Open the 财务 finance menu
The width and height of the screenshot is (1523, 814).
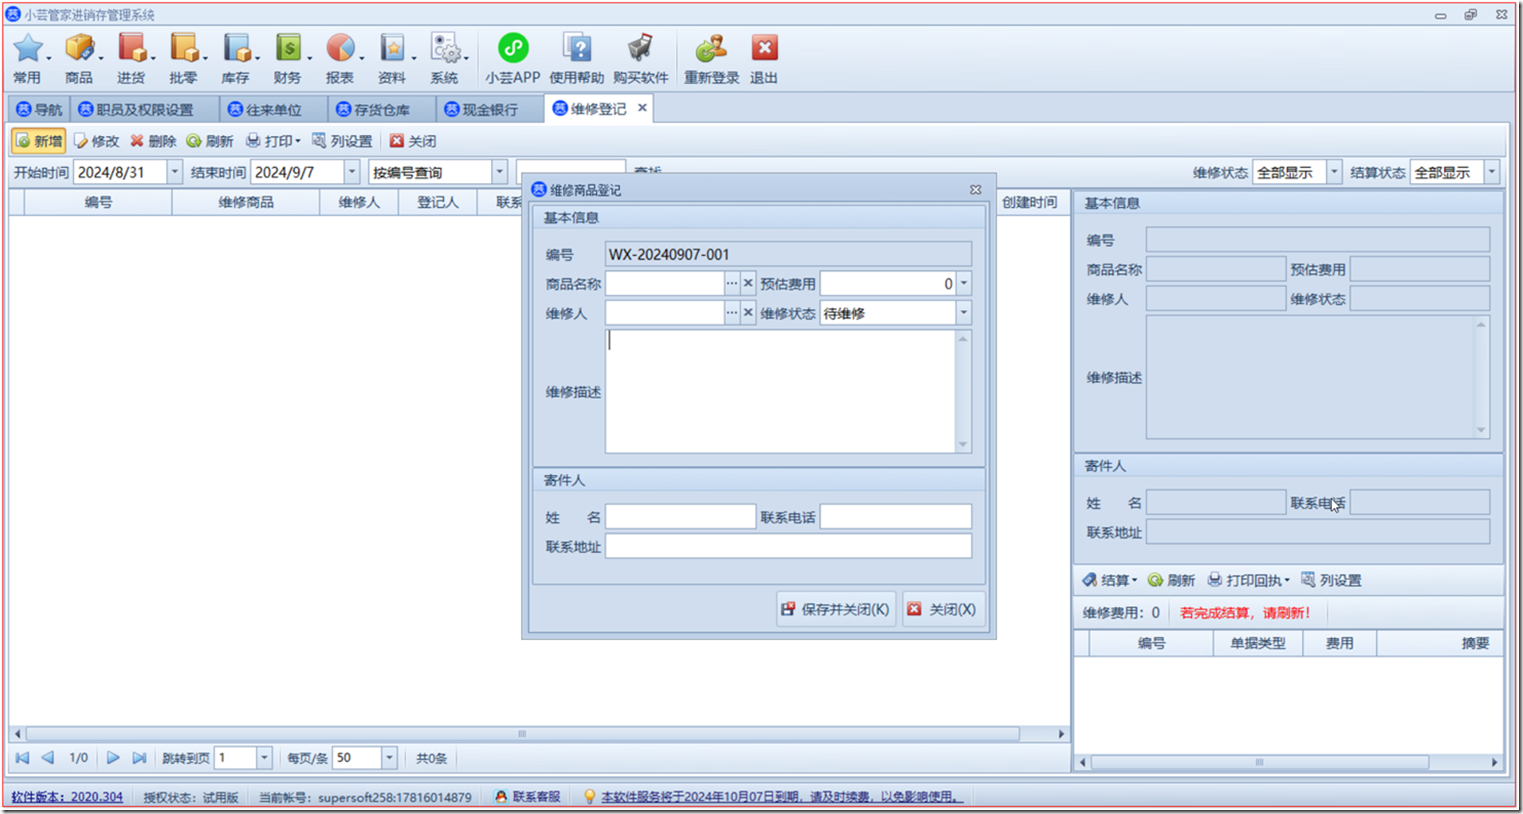288,59
